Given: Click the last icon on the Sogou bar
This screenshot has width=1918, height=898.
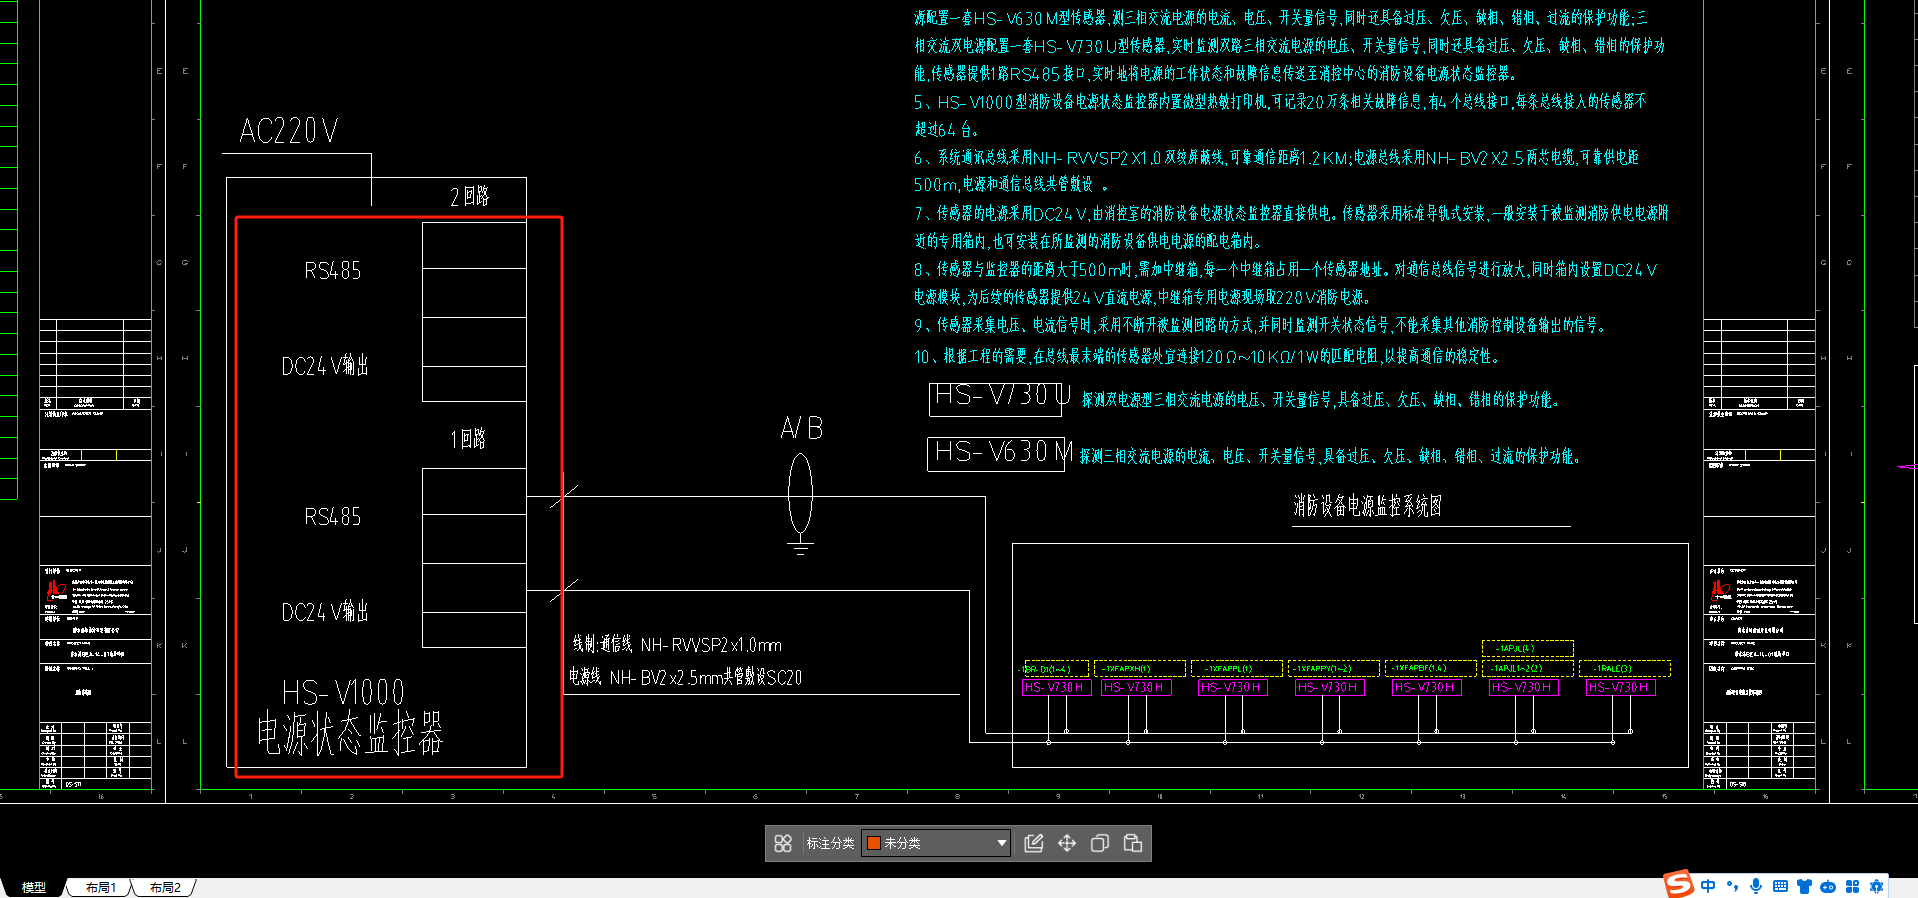Looking at the screenshot, I should [1876, 886].
